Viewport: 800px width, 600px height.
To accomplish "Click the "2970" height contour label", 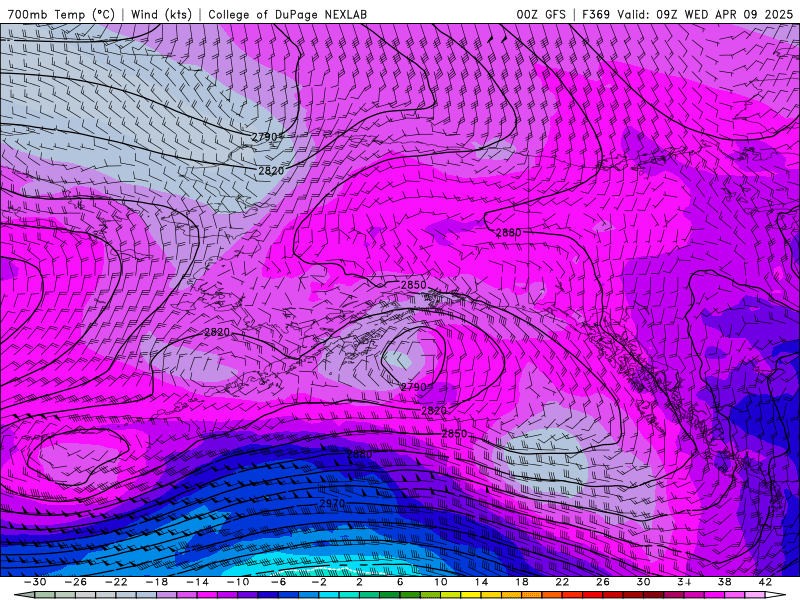I will [x=332, y=504].
